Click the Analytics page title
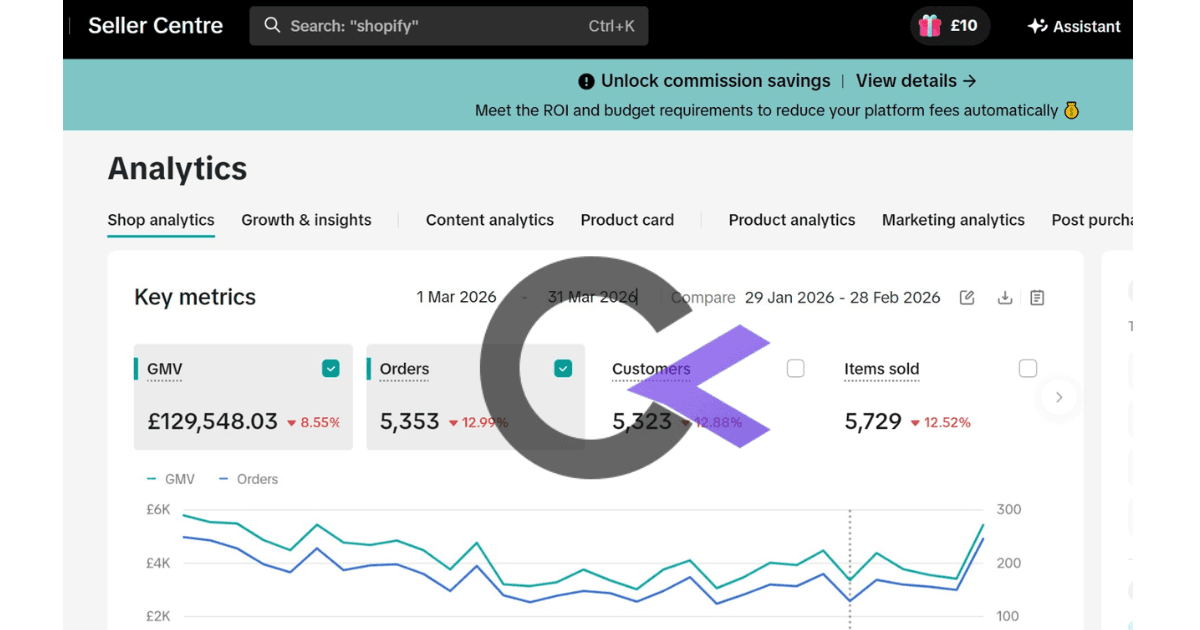This screenshot has height=630, width=1200. [x=177, y=169]
